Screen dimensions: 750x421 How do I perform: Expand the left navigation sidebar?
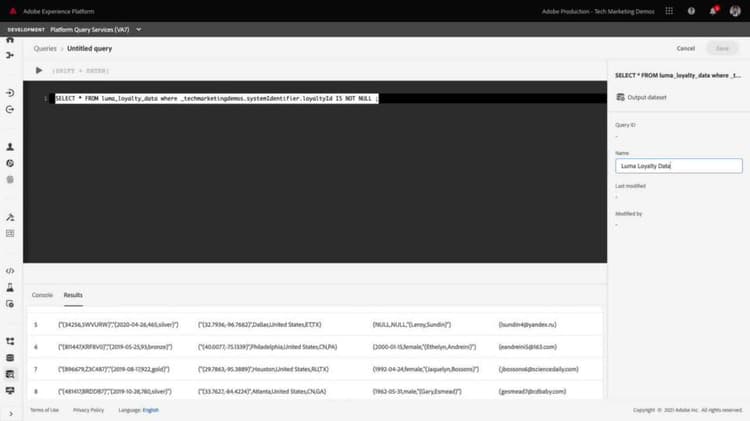click(x=11, y=414)
